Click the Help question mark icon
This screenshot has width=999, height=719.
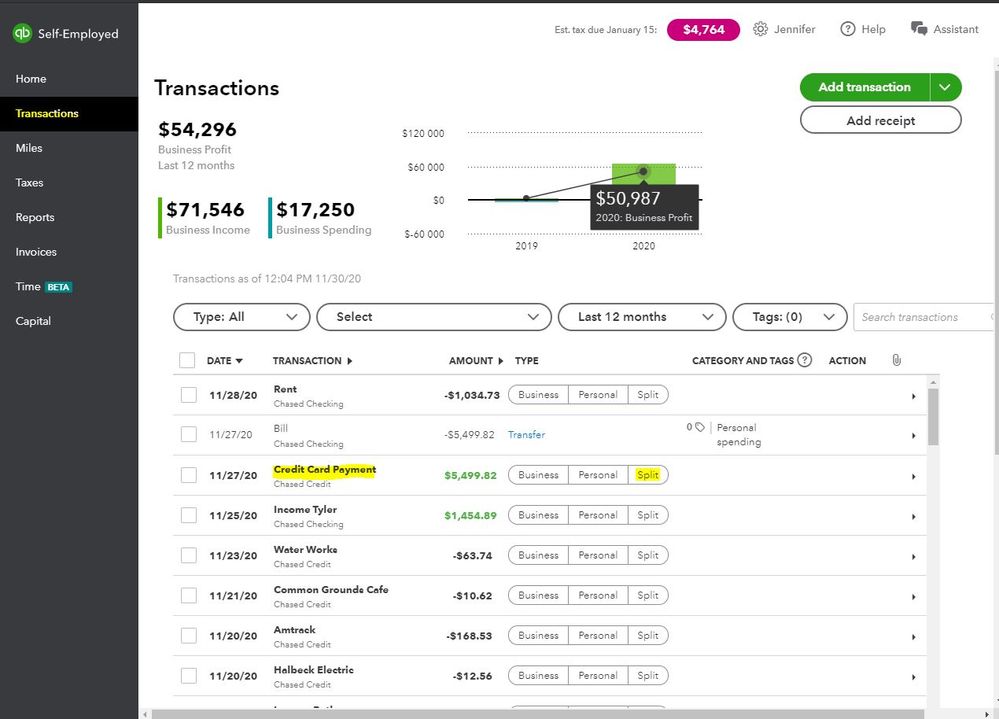(x=847, y=29)
